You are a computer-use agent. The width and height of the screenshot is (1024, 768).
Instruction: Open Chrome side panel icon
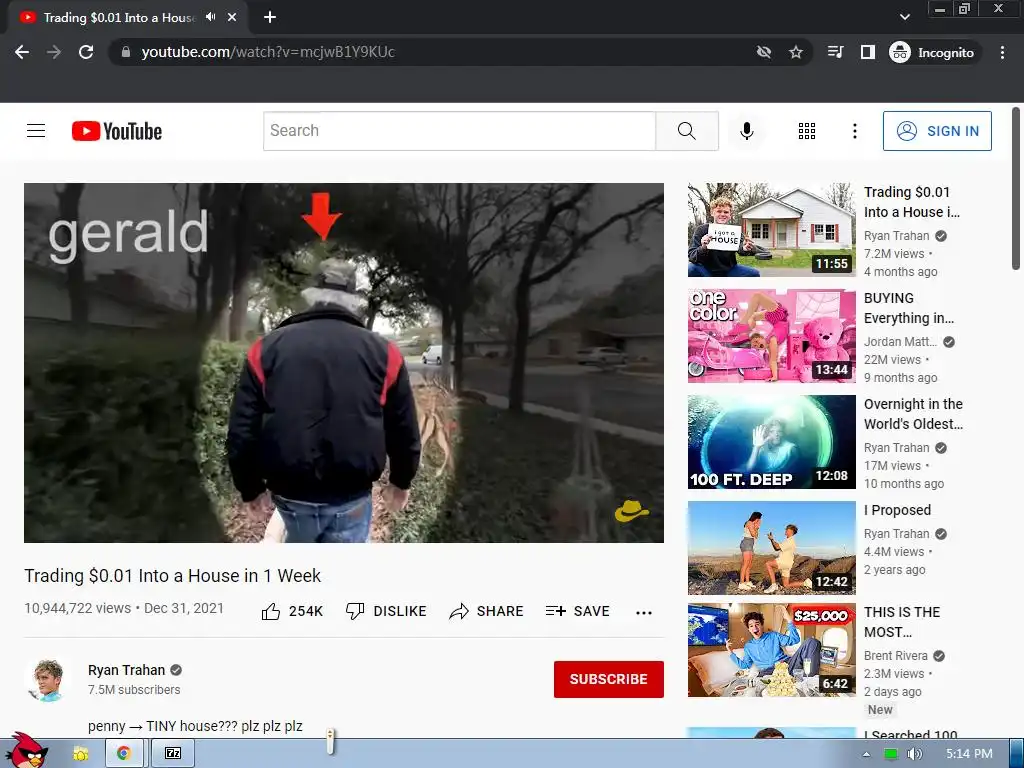coord(867,52)
